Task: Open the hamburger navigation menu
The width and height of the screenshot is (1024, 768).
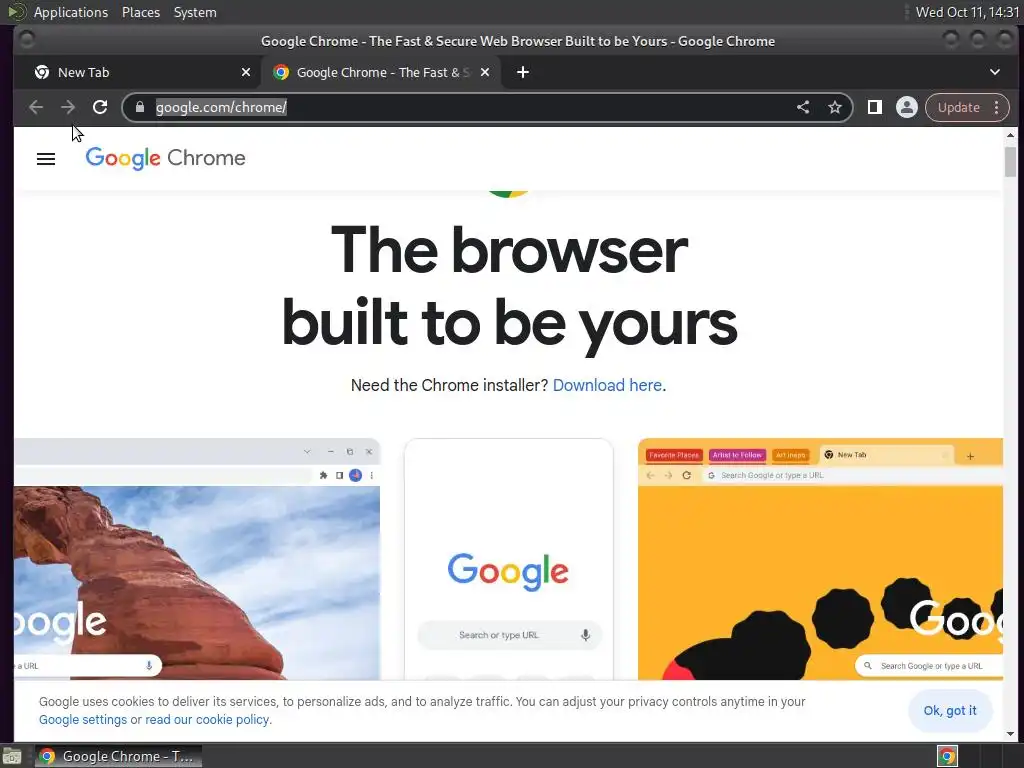Action: point(46,159)
